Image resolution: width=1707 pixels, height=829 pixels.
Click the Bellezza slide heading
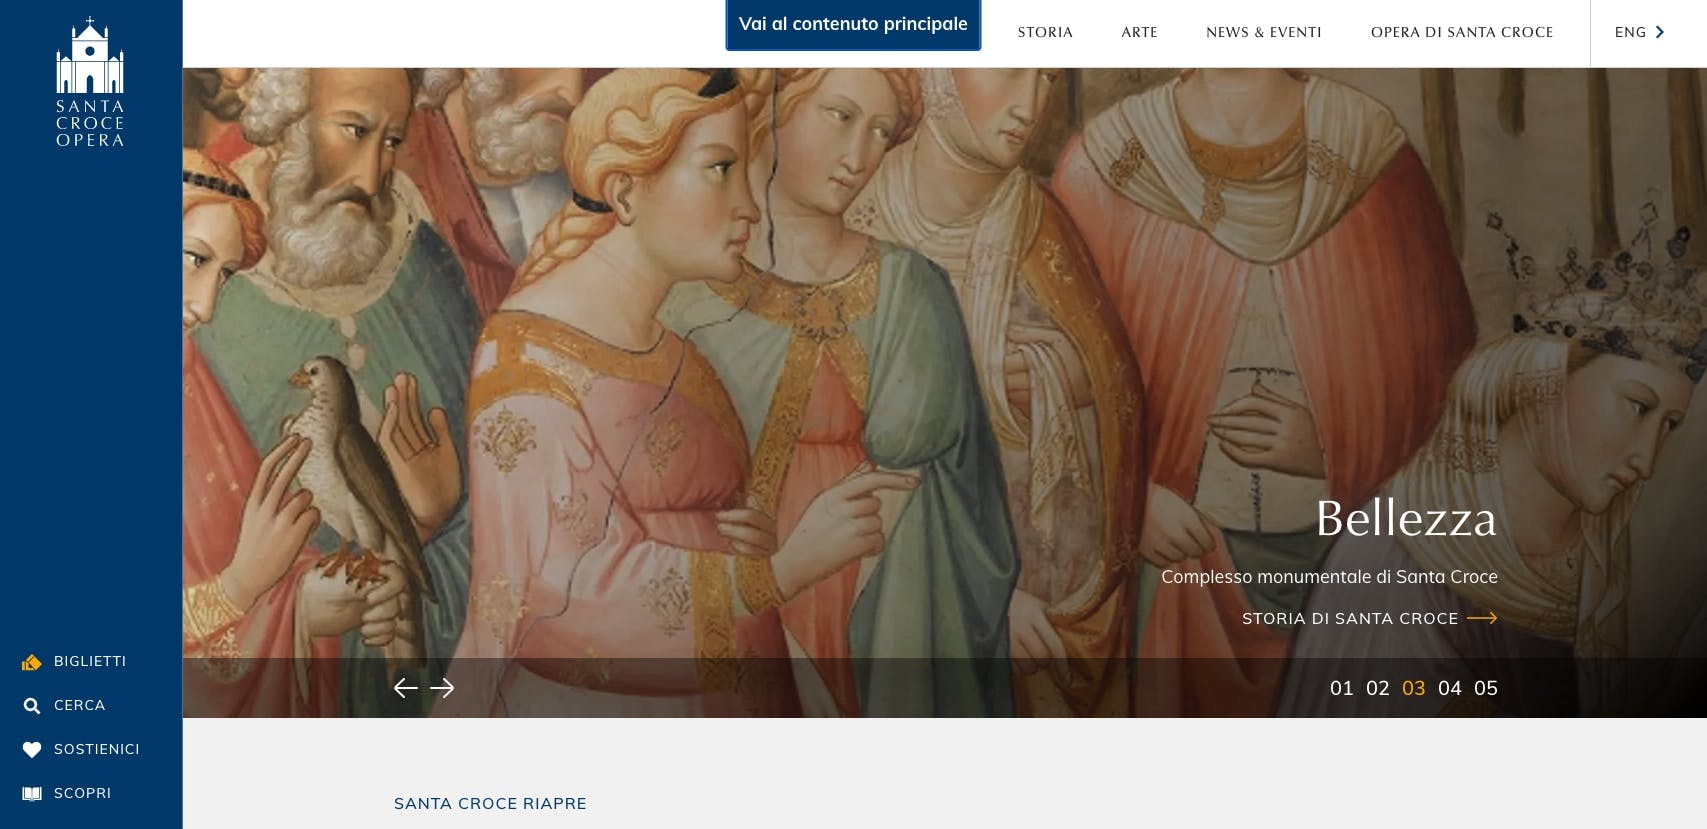[1406, 519]
